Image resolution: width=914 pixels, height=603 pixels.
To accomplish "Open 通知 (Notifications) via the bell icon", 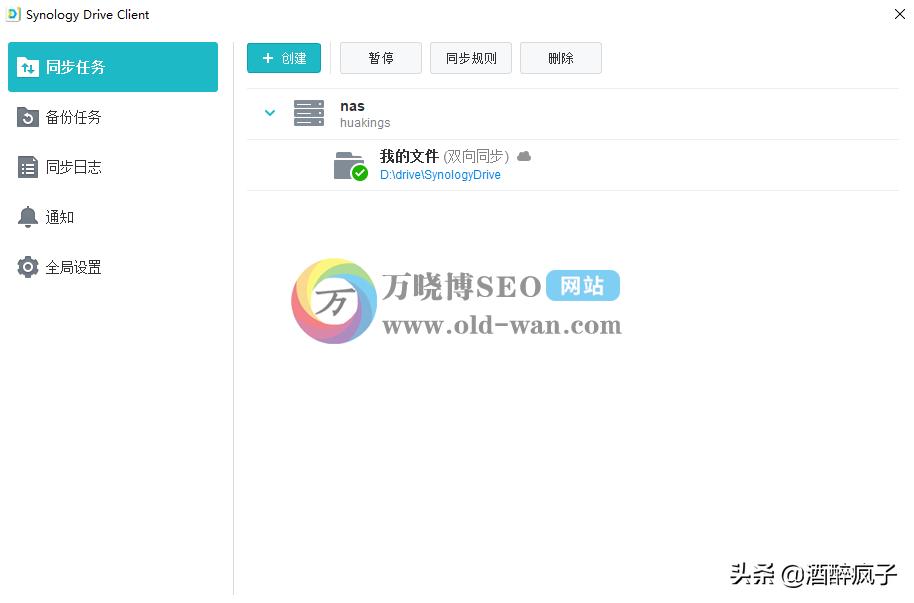I will tap(28, 217).
